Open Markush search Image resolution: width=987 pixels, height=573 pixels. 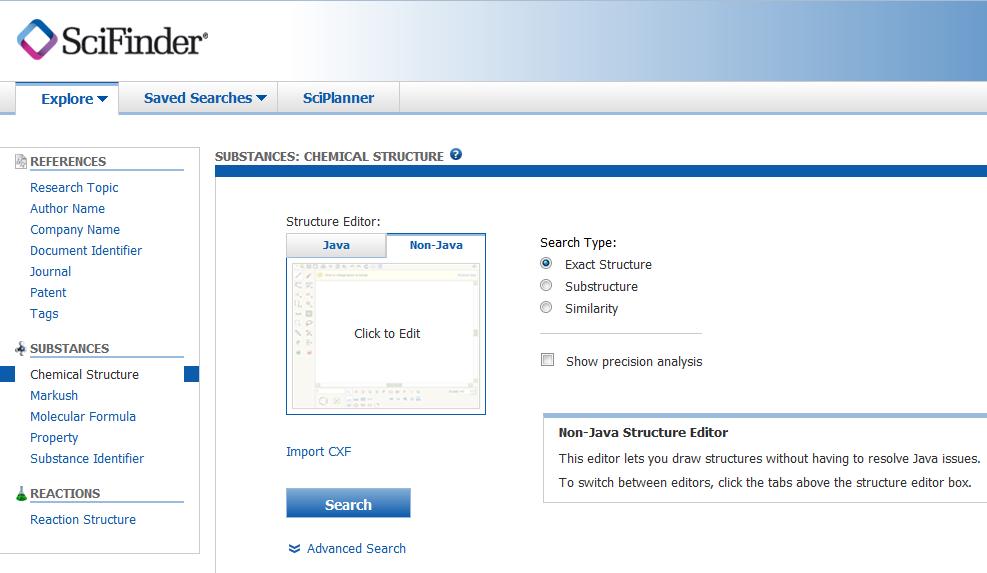[x=54, y=395]
